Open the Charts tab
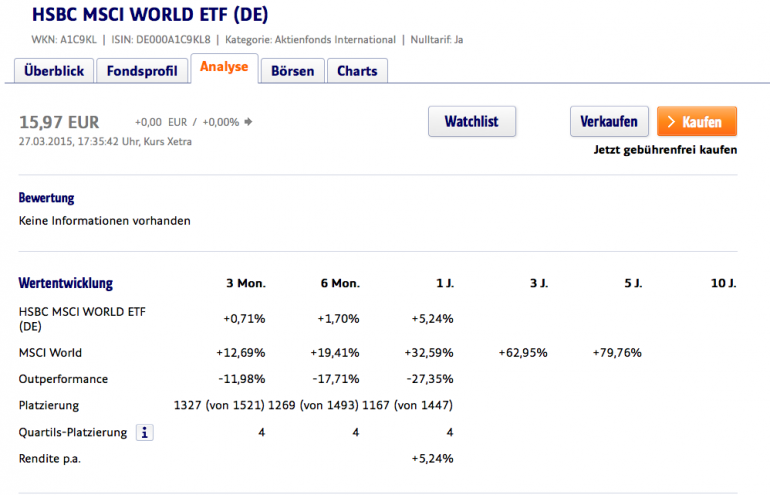The image size is (770, 495). pos(358,71)
